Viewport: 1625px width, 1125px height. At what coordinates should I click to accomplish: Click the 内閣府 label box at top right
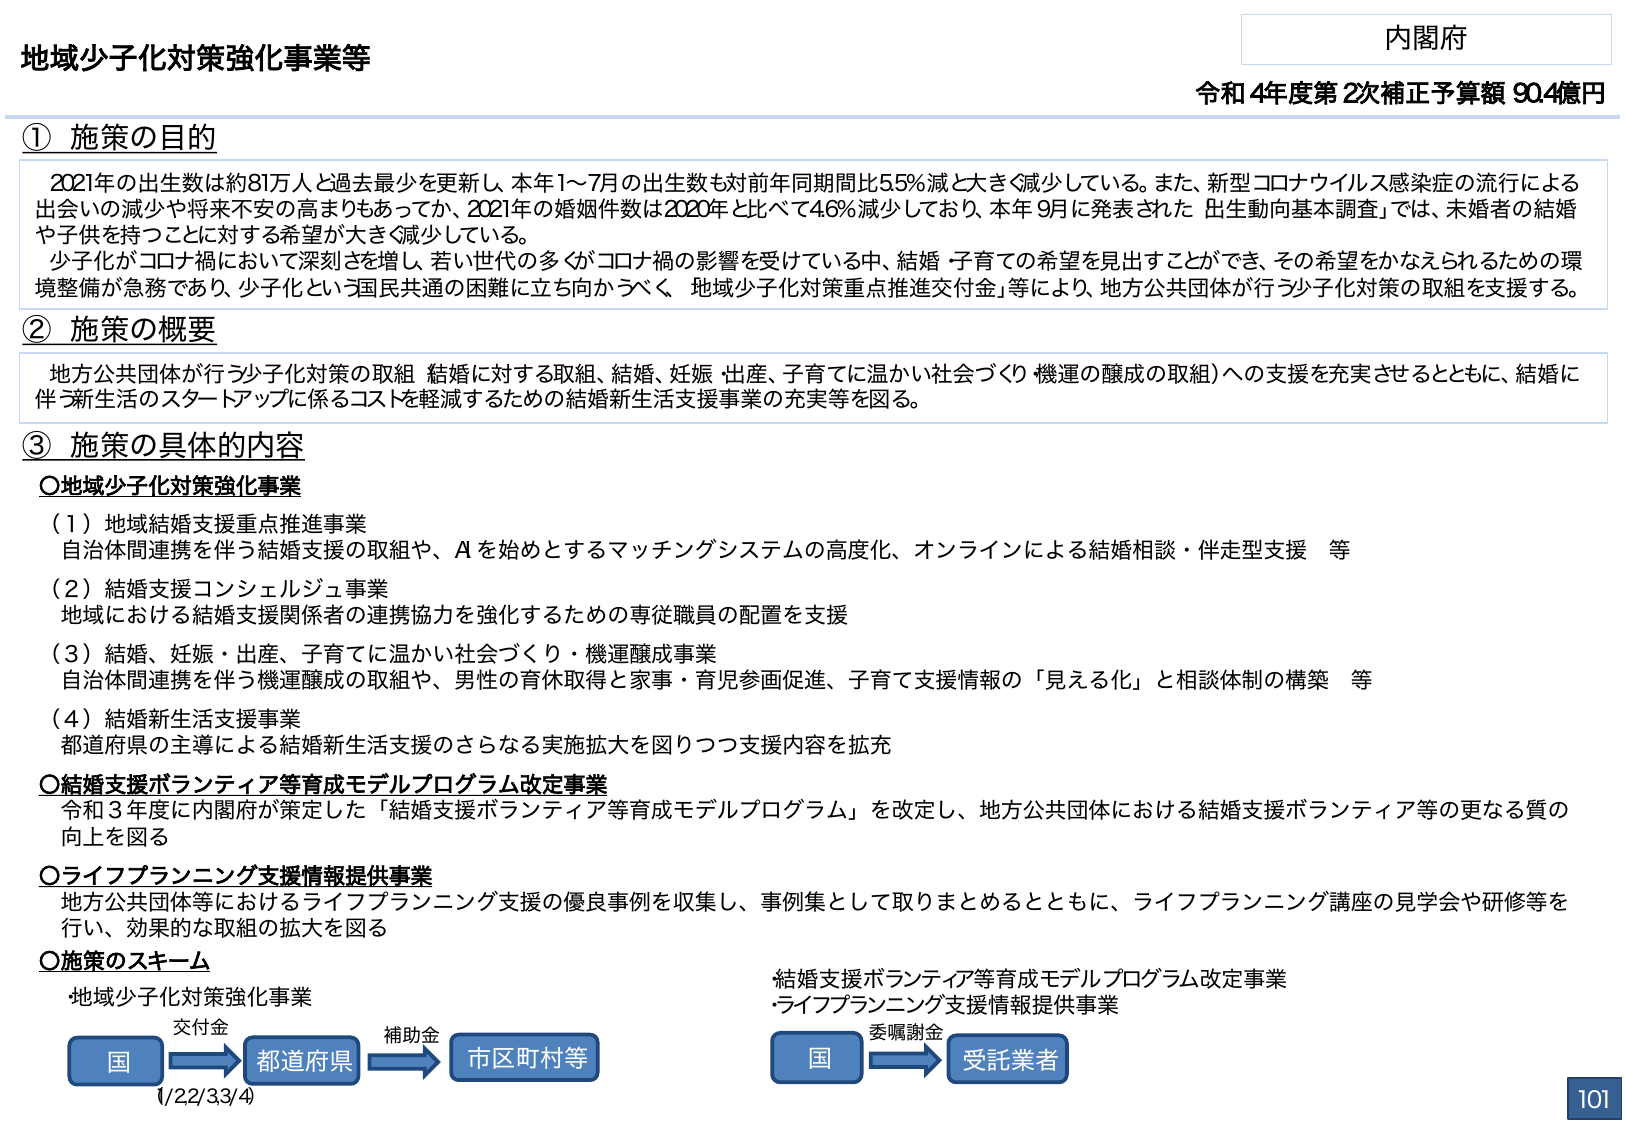(1425, 39)
